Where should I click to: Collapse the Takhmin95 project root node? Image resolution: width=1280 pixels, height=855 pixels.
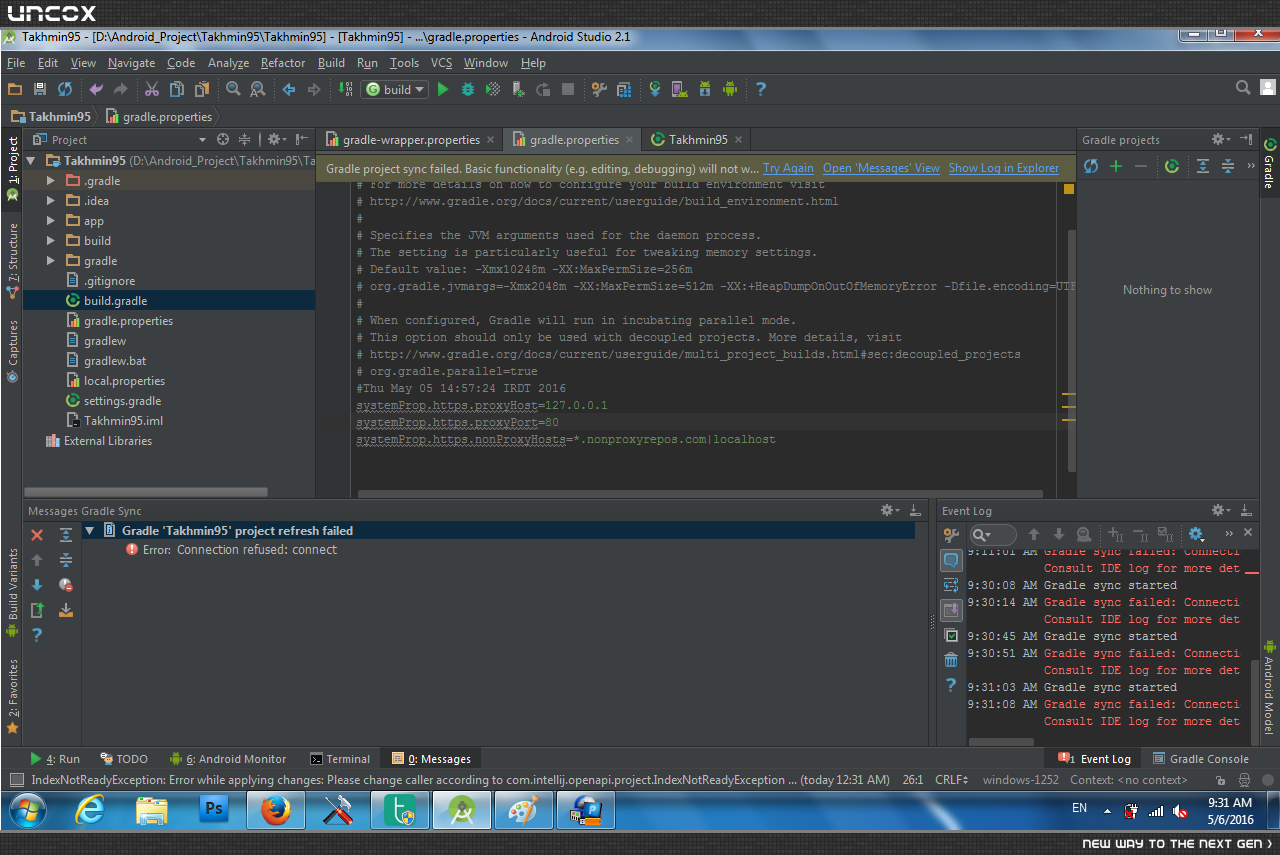click(x=31, y=161)
